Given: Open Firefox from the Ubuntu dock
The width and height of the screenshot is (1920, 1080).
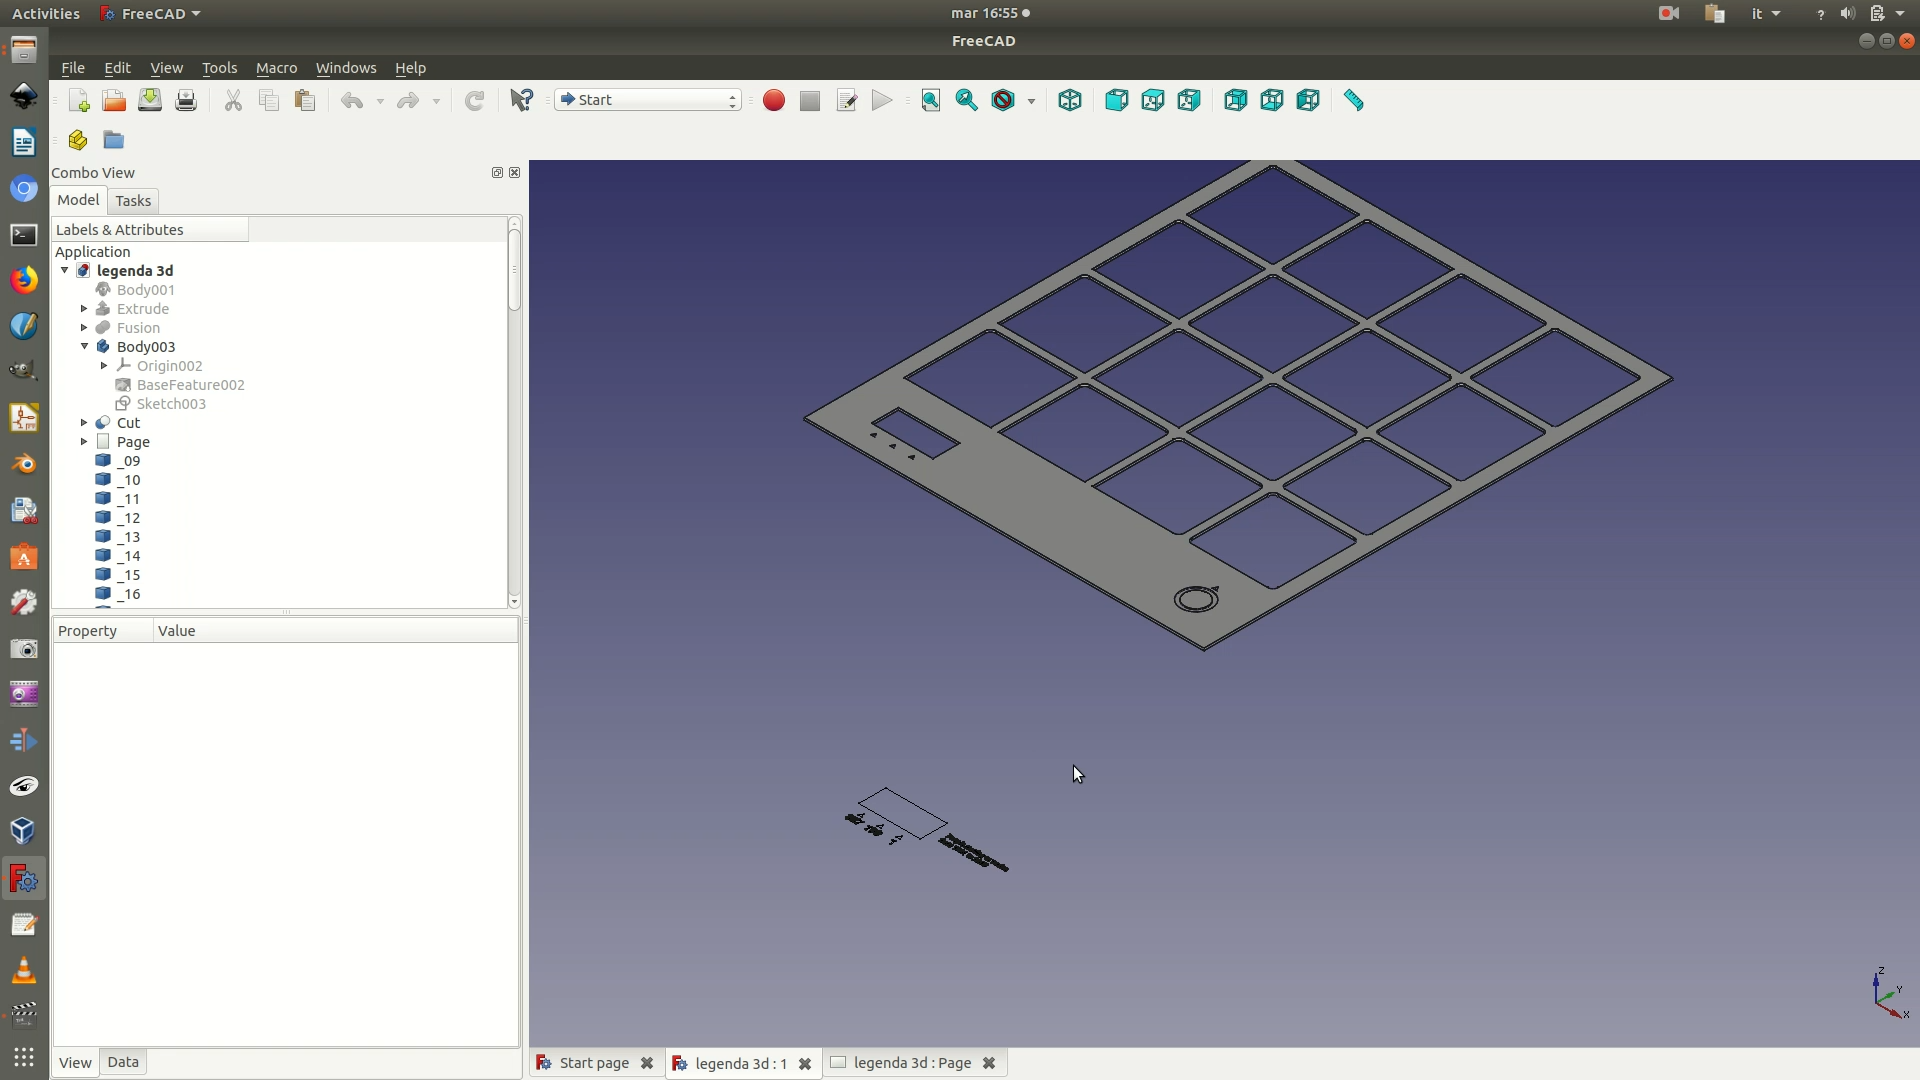Looking at the screenshot, I should (x=24, y=279).
